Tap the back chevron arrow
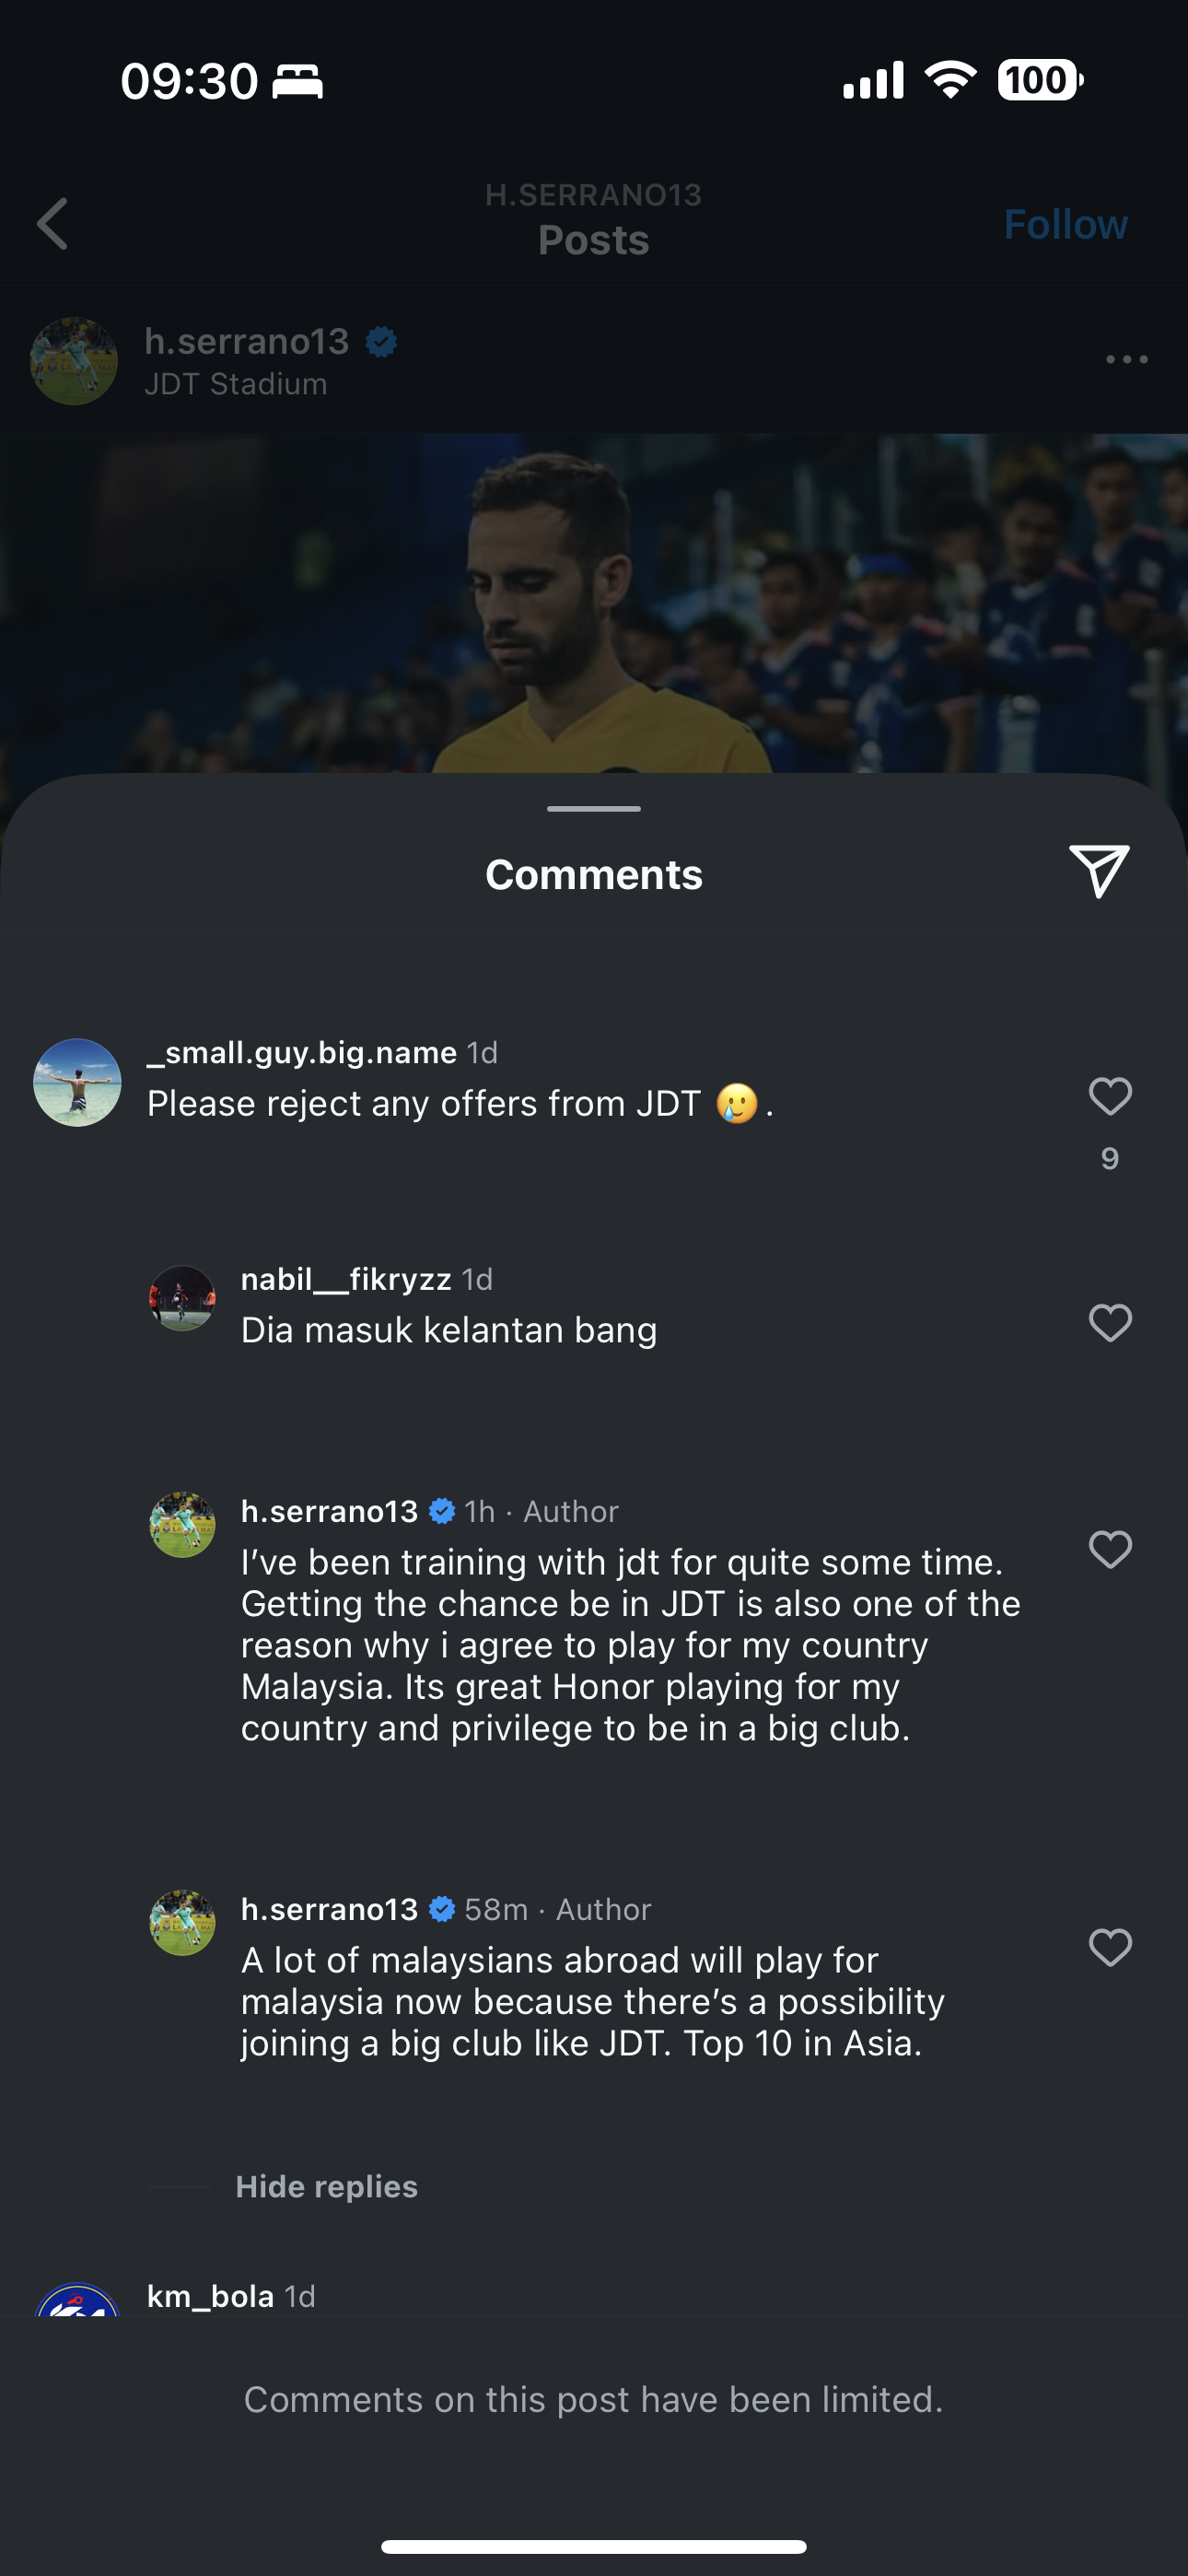Viewport: 1188px width, 2576px height. pos(53,223)
